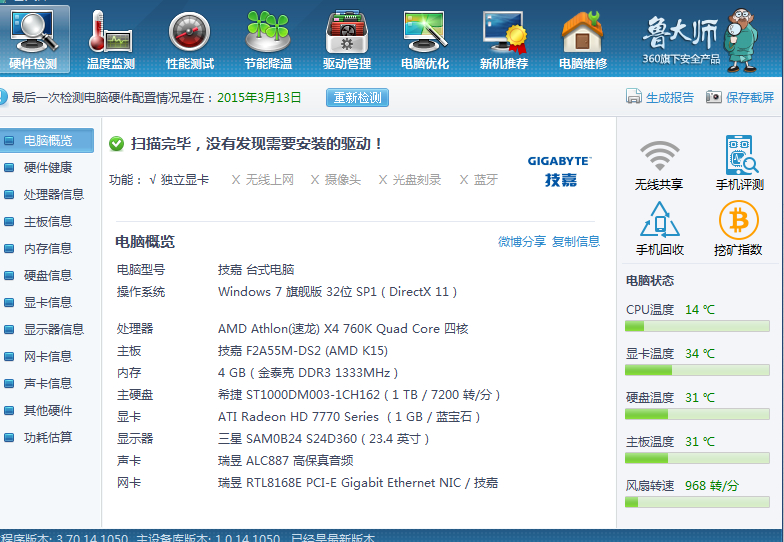Click the 主板温度 progress bar
Viewport: 784px width, 542px height.
coord(697,458)
